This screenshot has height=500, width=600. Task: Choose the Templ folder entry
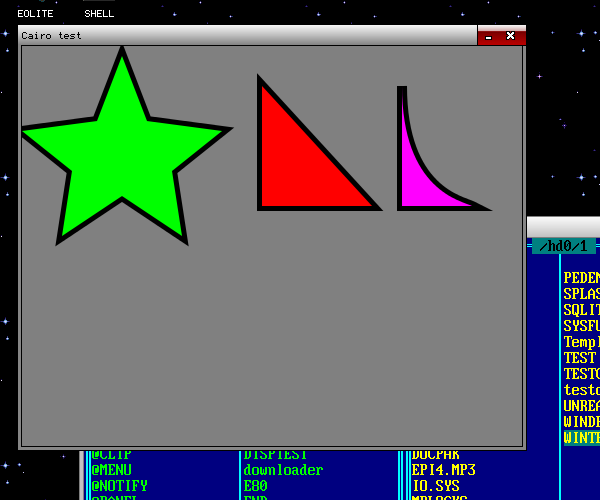coord(581,342)
